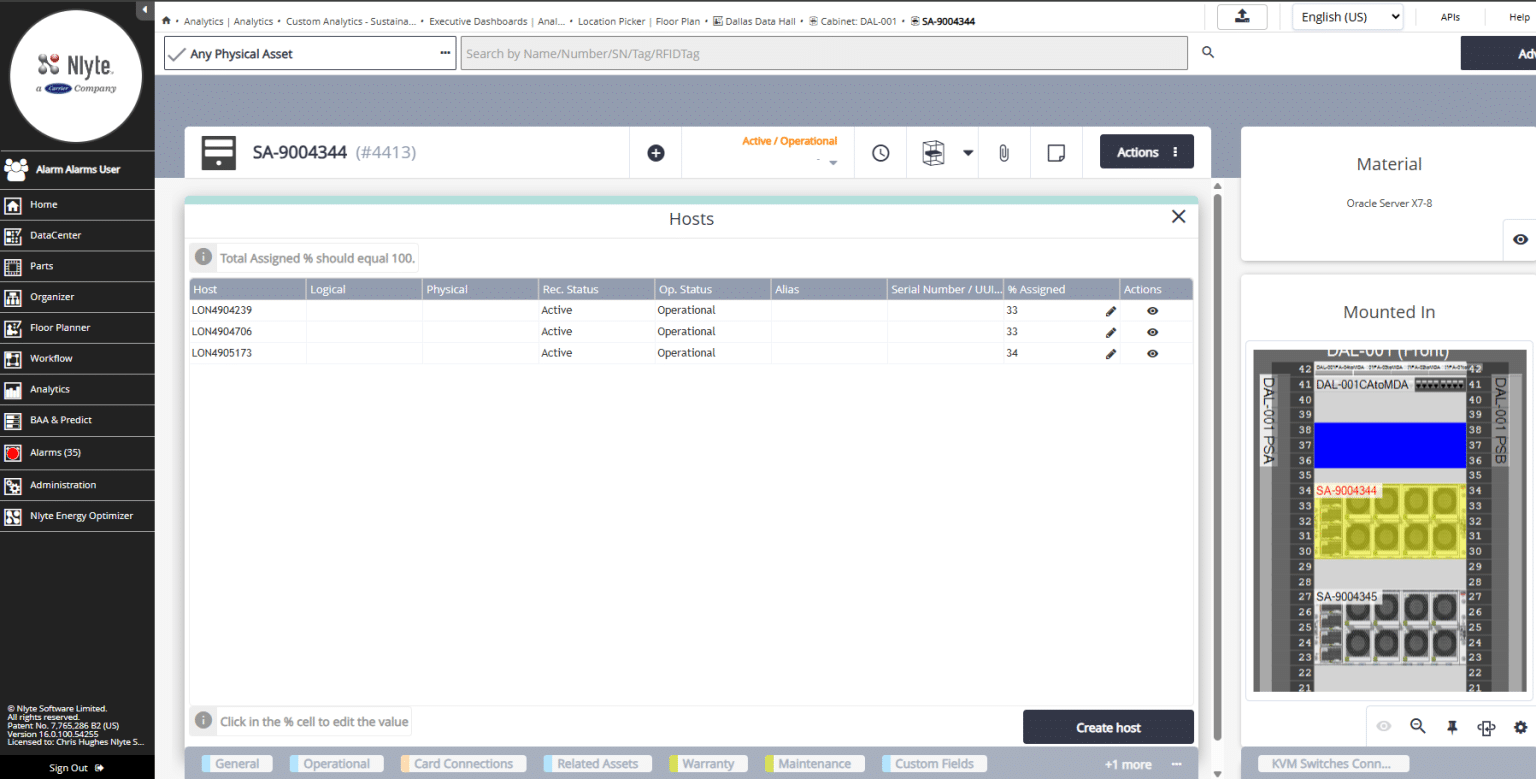Expand the cabinet view dropdown arrow
The image size is (1536, 779).
(x=966, y=152)
